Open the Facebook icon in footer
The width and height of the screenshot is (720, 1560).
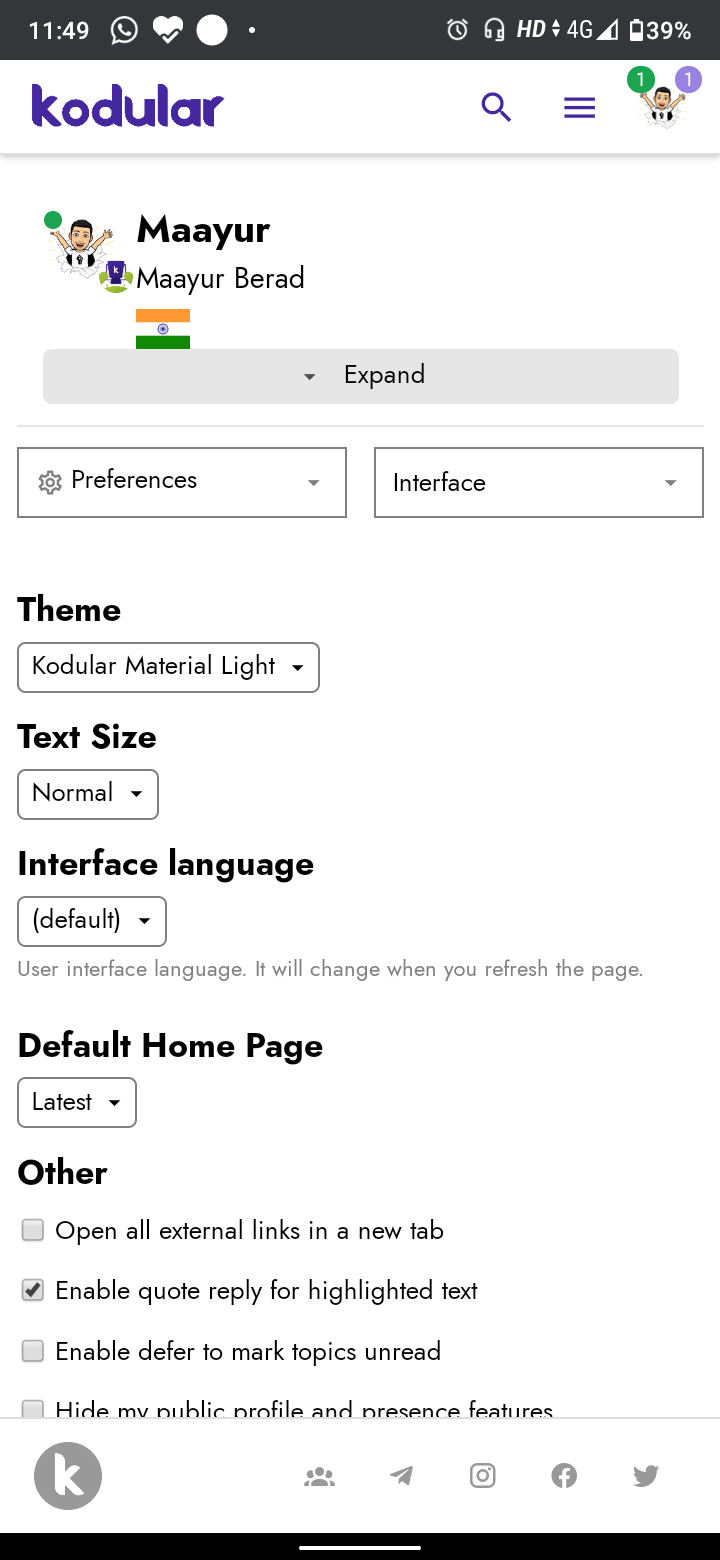pyautogui.click(x=564, y=1475)
